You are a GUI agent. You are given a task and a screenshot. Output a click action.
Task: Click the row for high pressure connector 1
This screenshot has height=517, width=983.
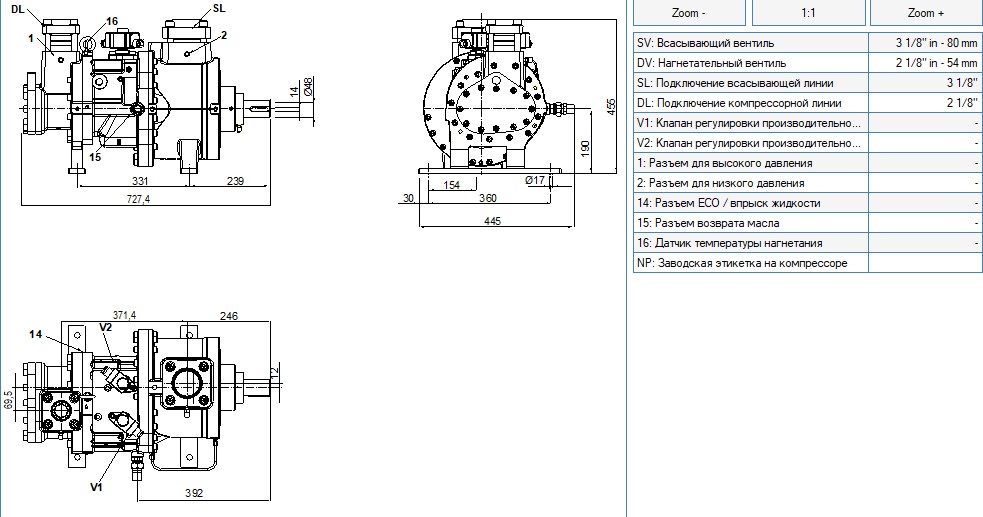(x=807, y=164)
